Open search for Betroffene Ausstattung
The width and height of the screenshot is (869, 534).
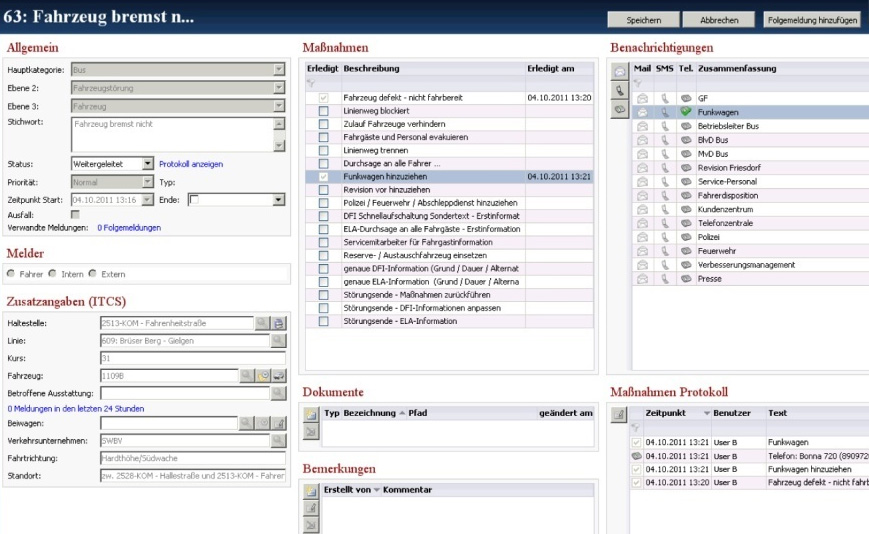click(x=278, y=393)
